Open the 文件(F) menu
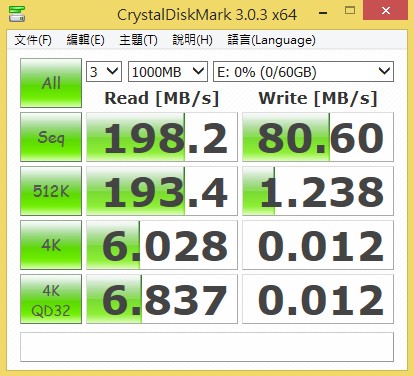This screenshot has width=414, height=376. tap(33, 40)
